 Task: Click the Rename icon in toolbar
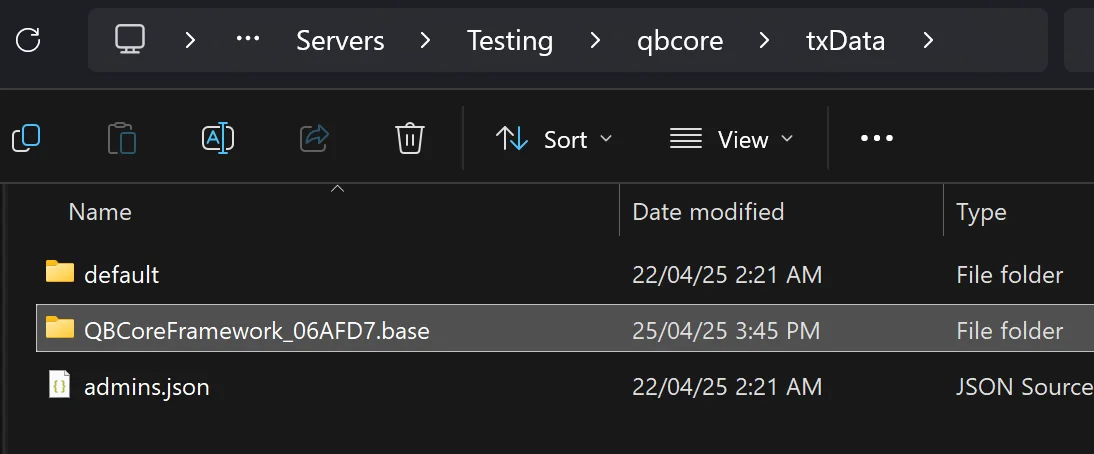pyautogui.click(x=217, y=138)
